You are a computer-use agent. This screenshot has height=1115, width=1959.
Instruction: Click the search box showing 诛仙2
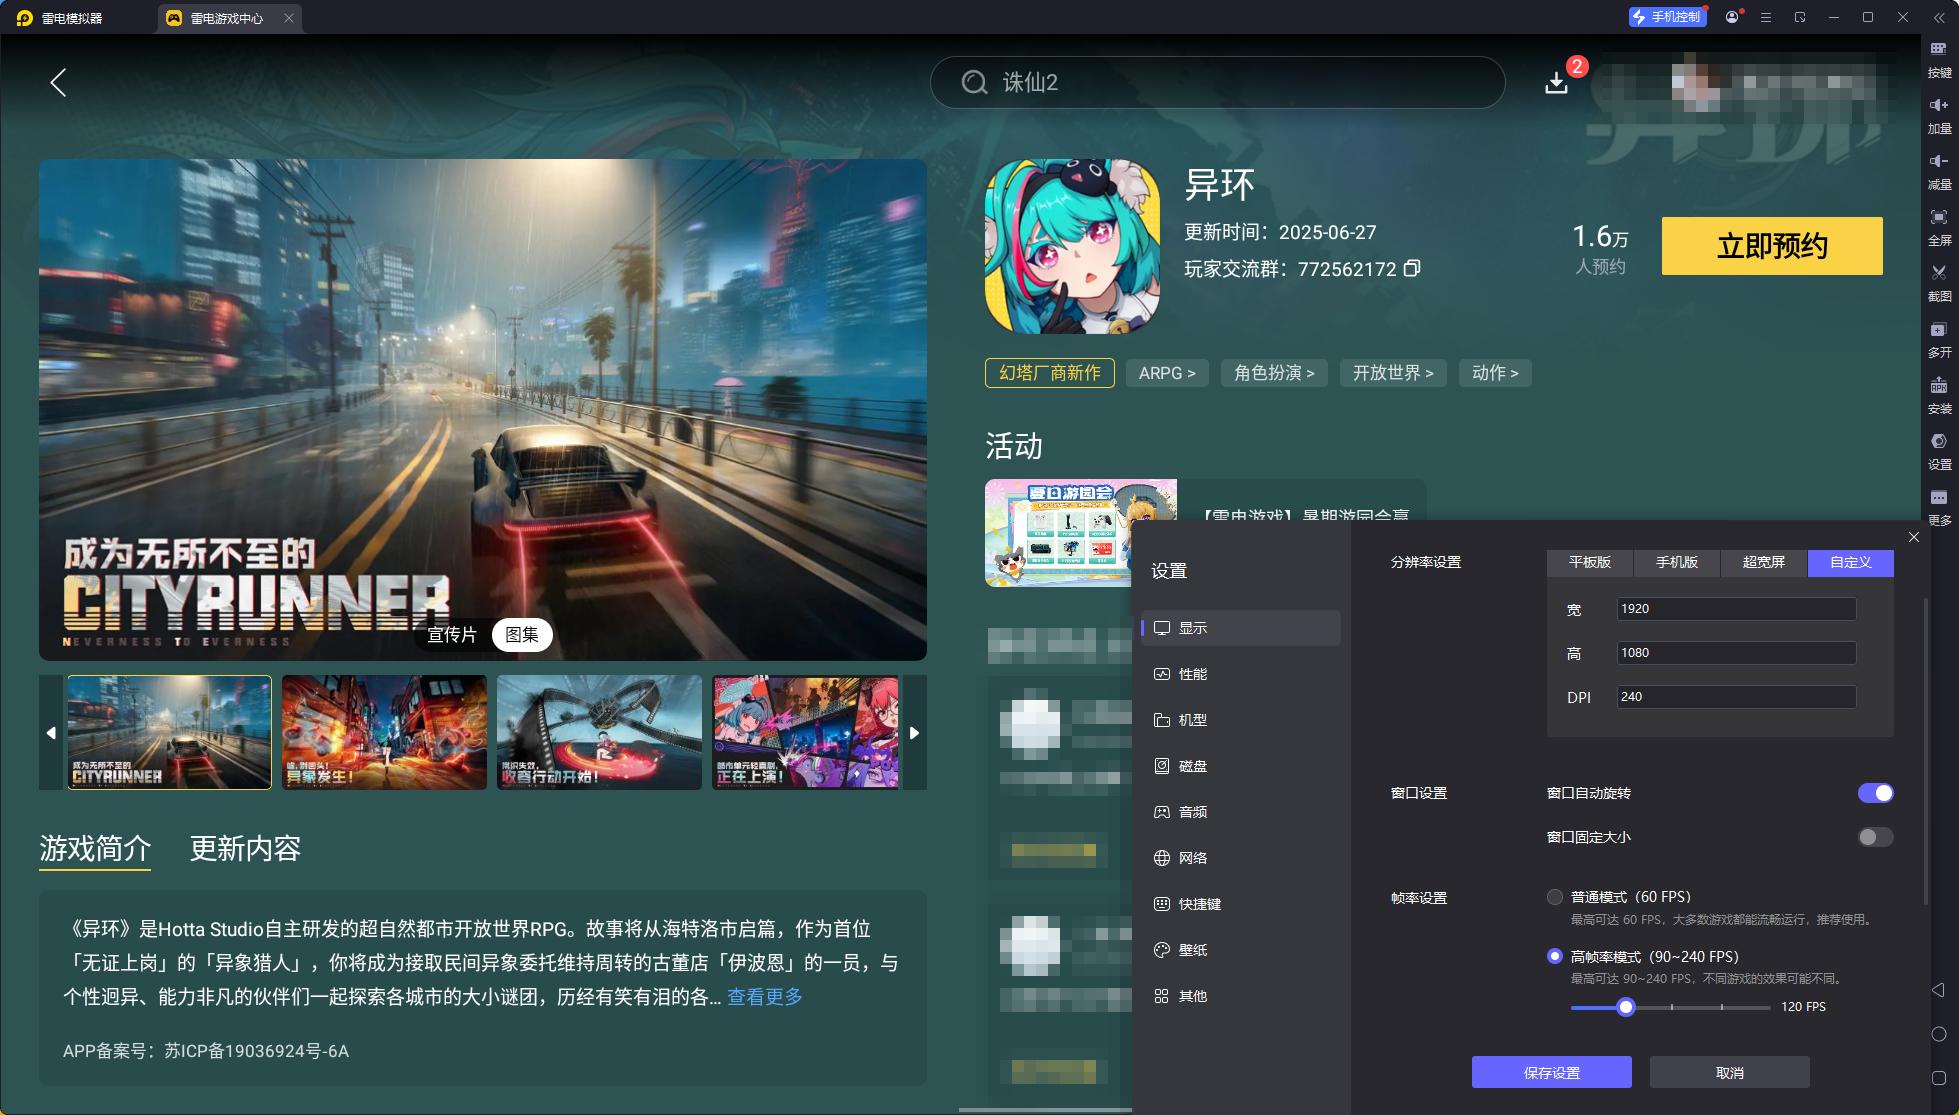coord(1217,82)
